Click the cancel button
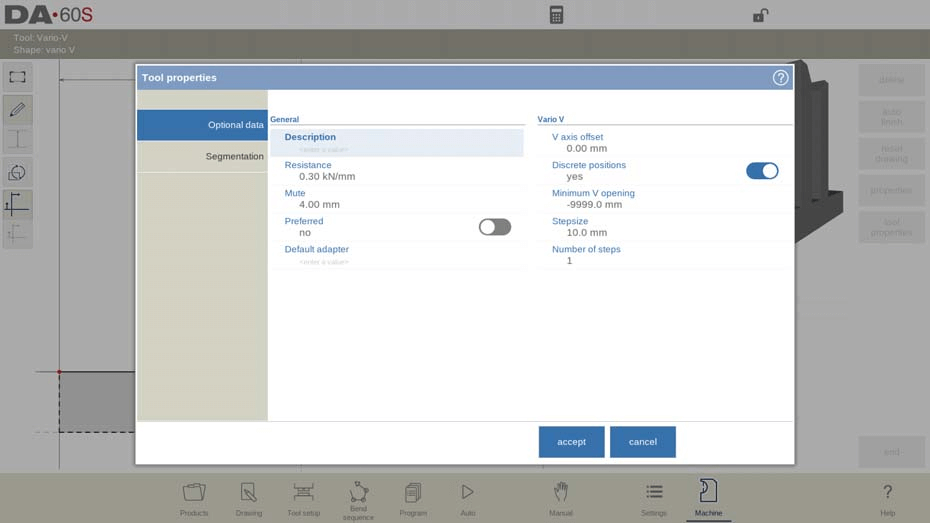Screen dimensions: 930x523 pos(642,442)
